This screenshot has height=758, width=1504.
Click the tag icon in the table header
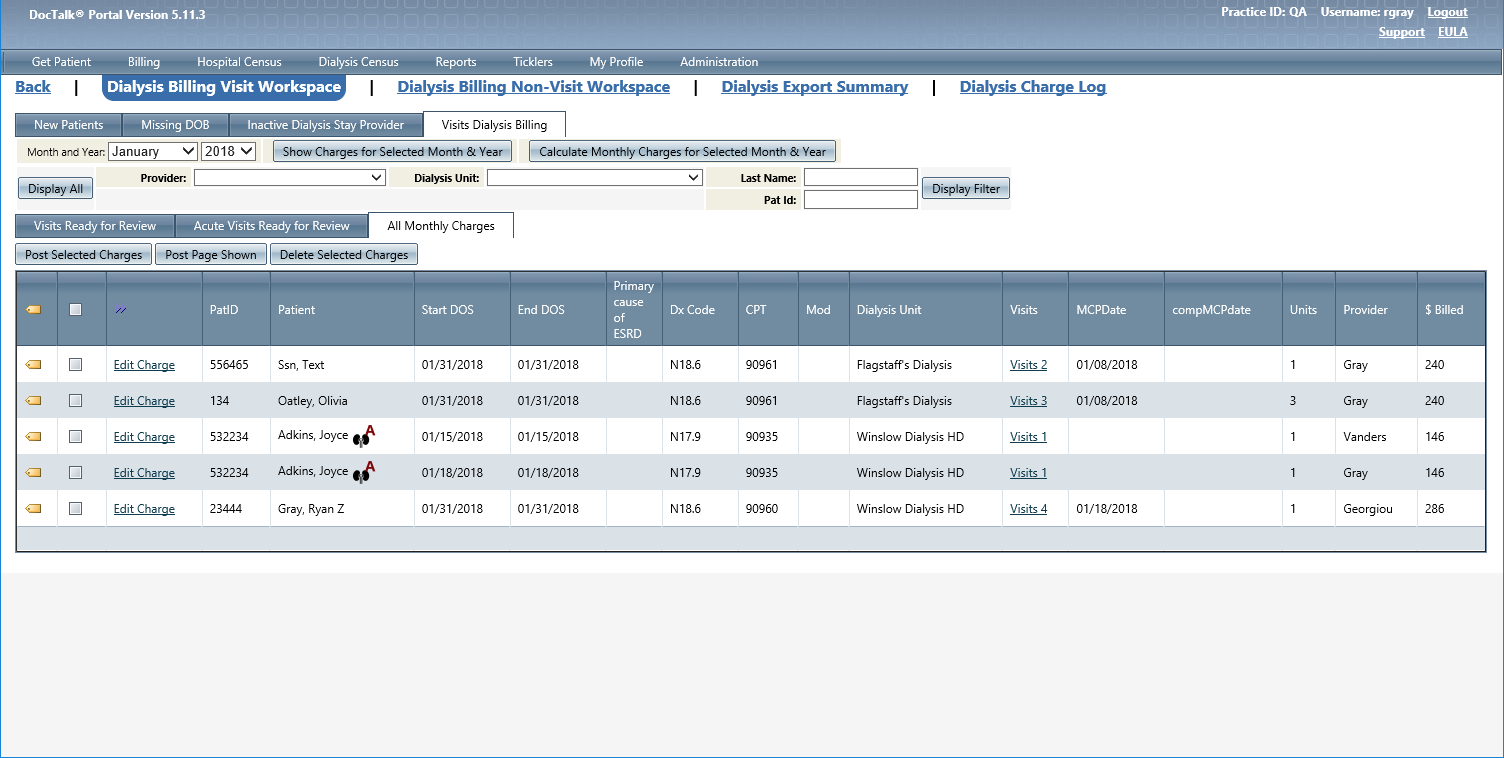tap(33, 310)
